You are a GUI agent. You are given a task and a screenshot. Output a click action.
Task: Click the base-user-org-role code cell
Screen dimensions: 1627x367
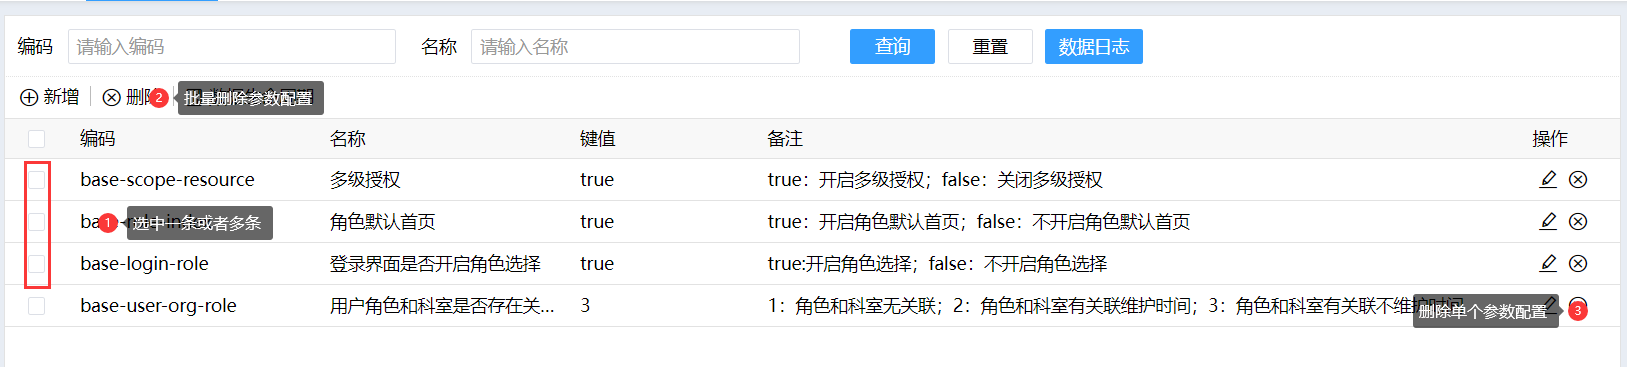(x=158, y=306)
